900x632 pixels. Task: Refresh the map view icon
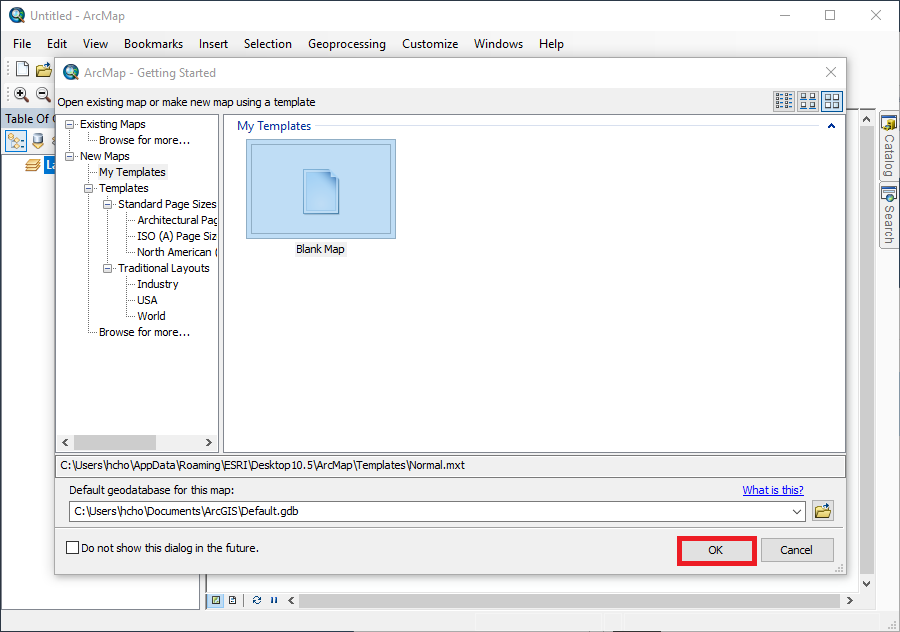point(257,600)
